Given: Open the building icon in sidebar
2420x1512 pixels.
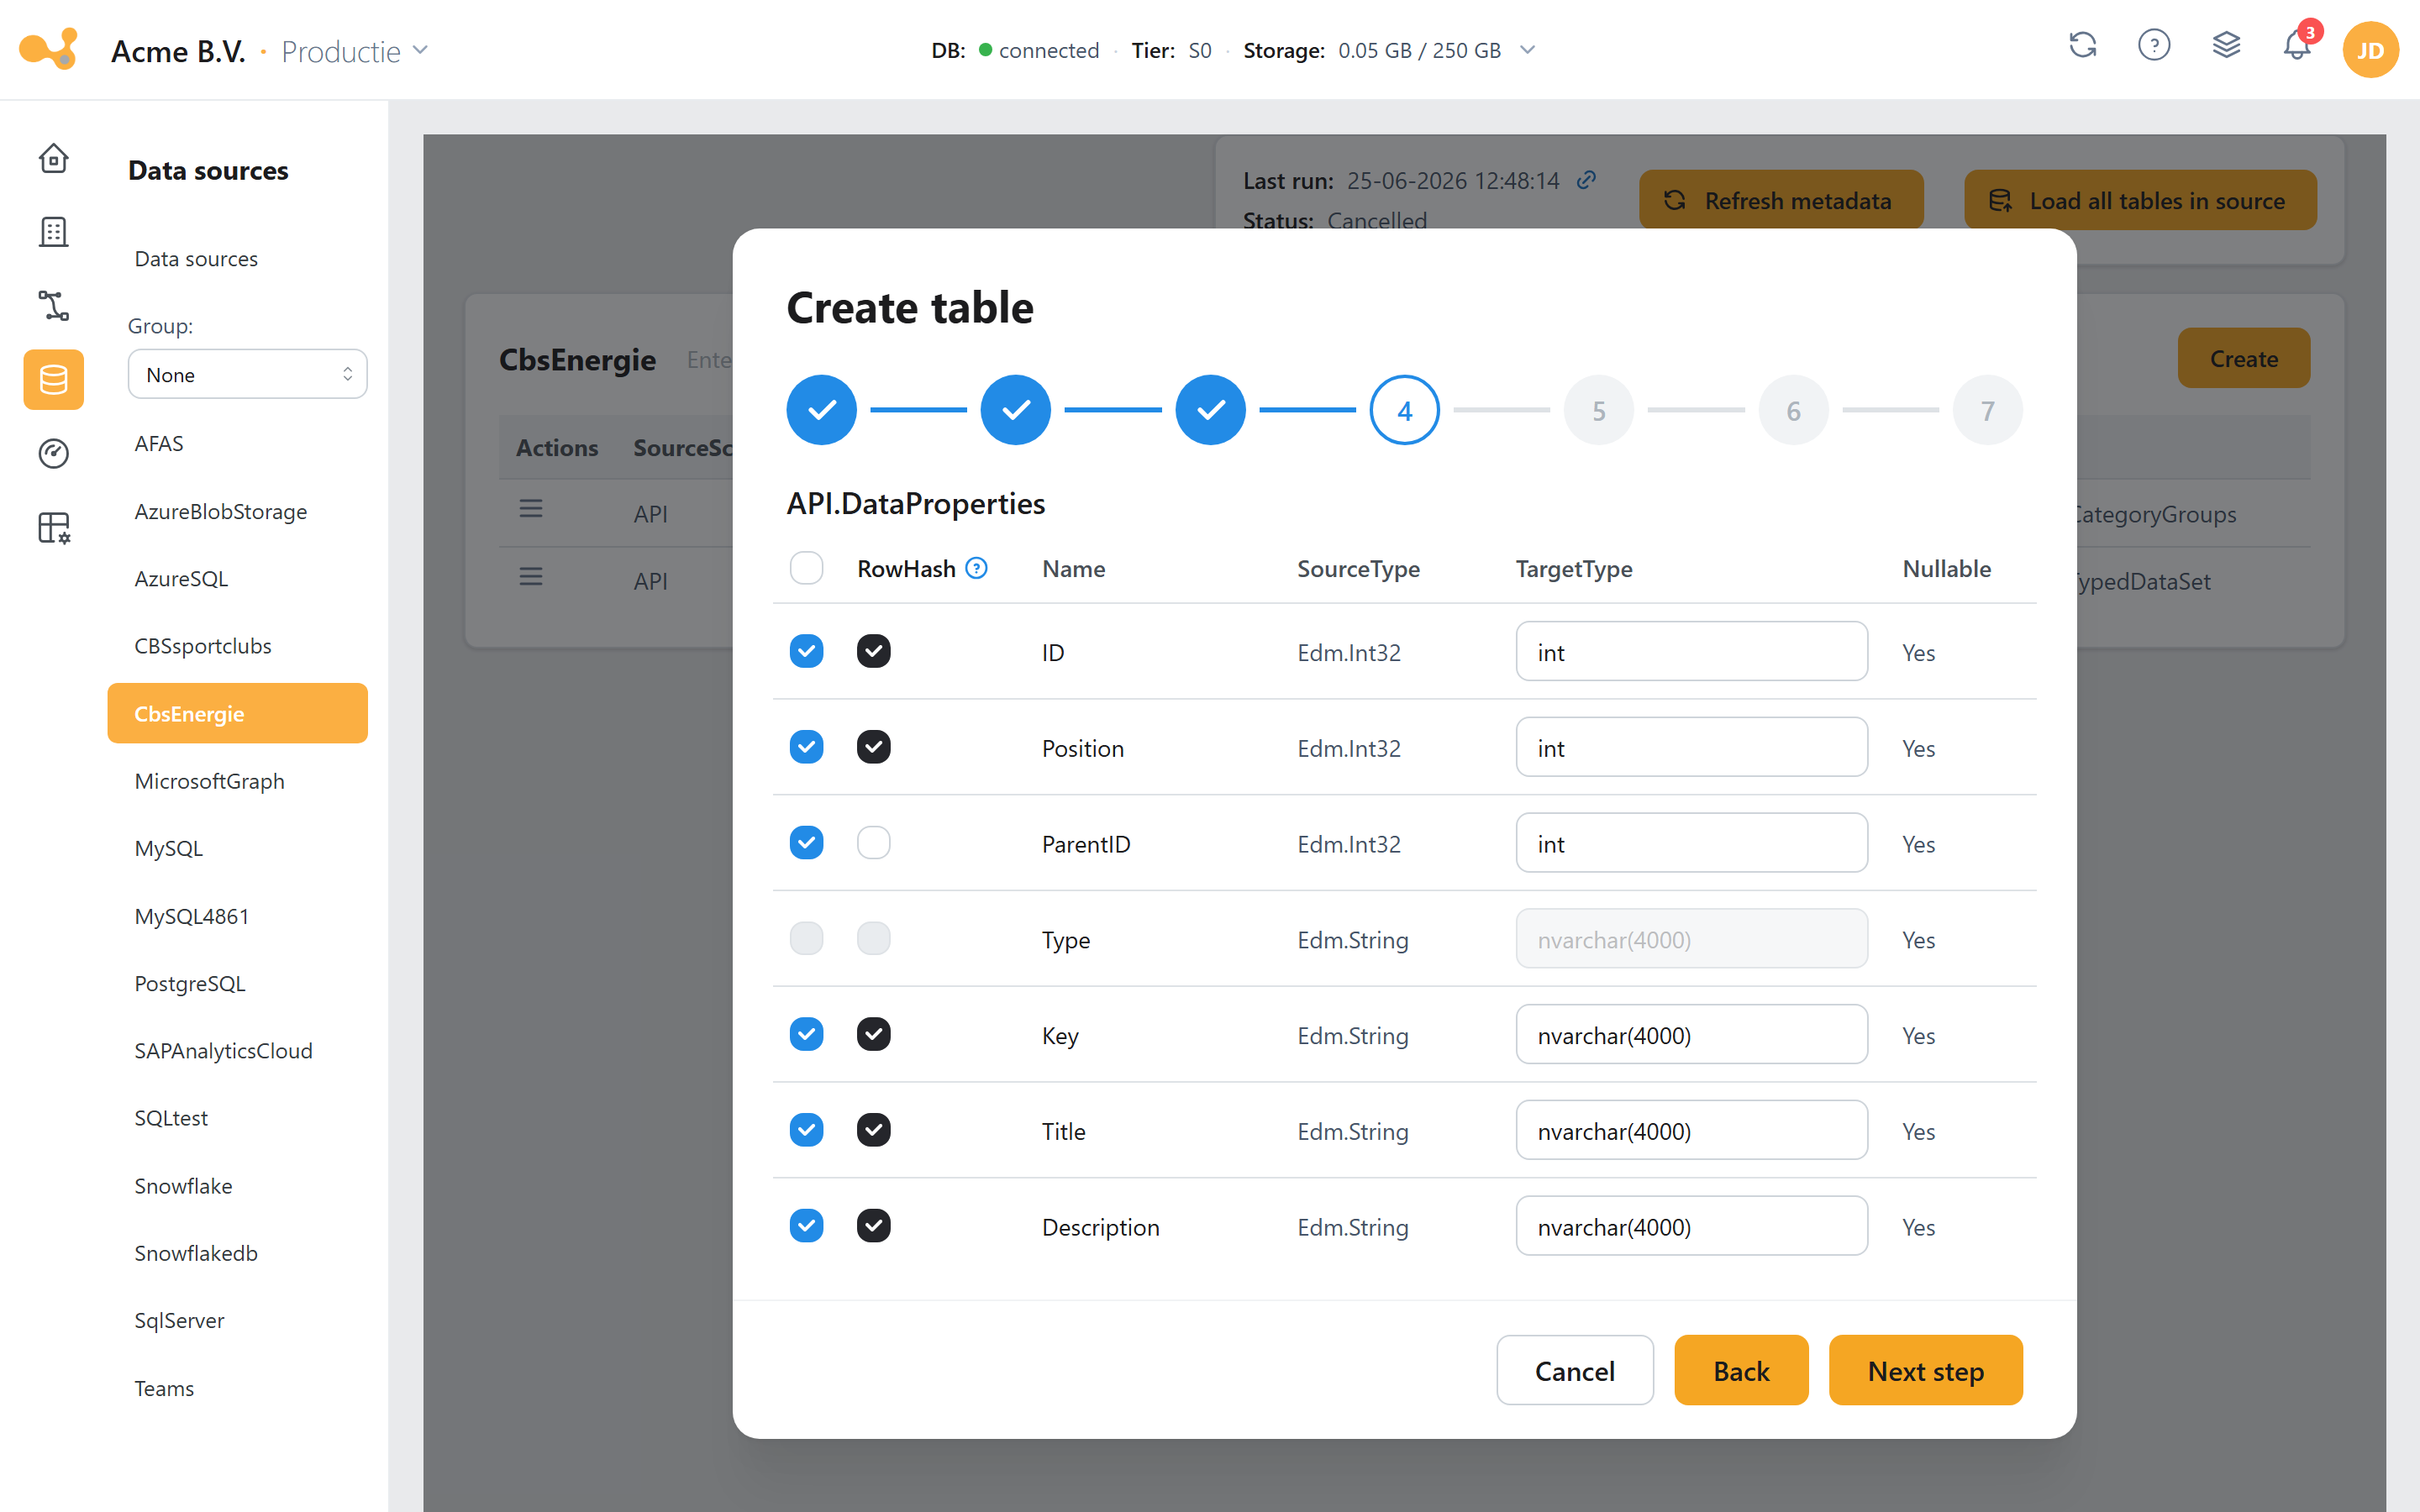Looking at the screenshot, I should (x=53, y=232).
